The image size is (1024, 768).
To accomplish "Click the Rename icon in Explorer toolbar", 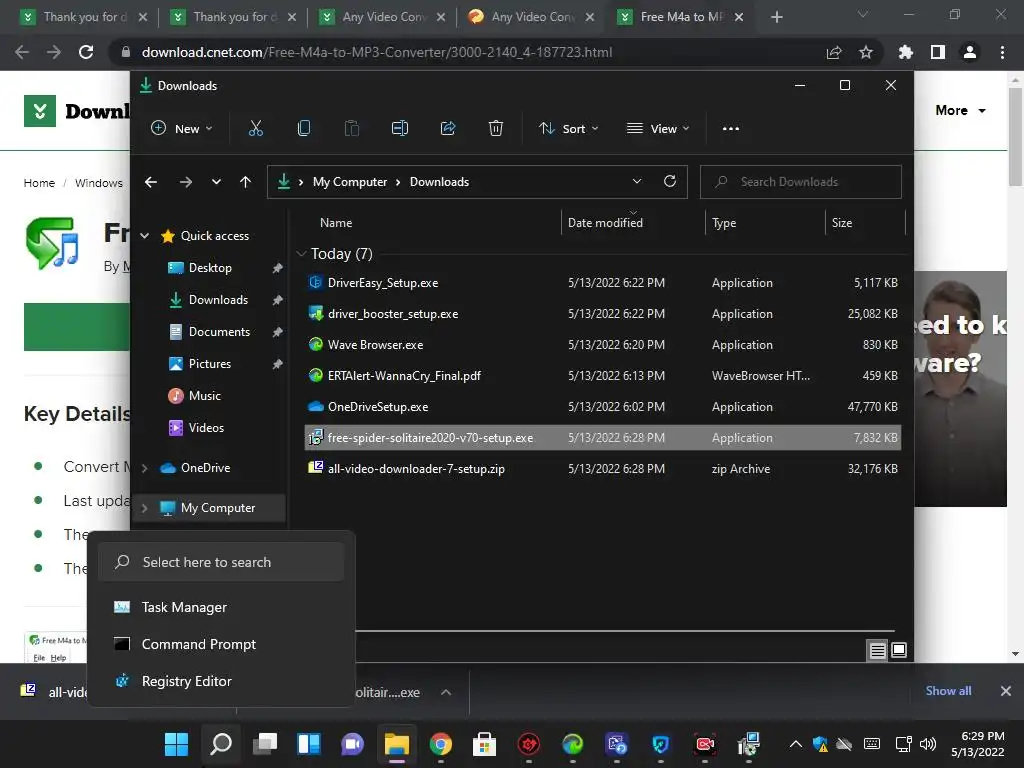I will pyautogui.click(x=400, y=129).
